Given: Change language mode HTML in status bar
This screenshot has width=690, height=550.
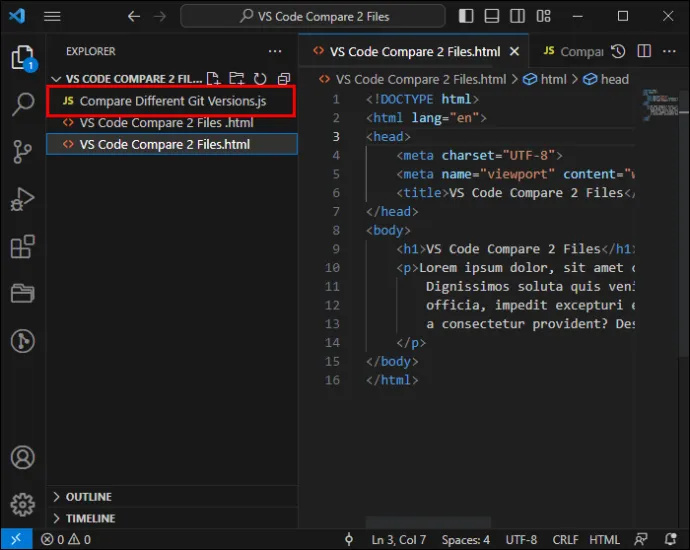Looking at the screenshot, I should [604, 540].
